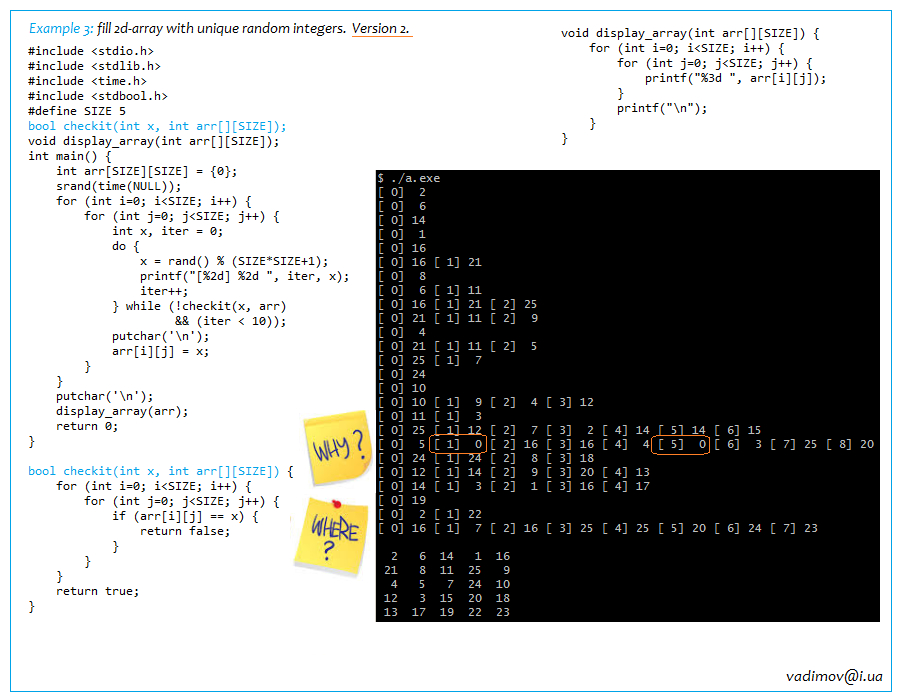Click the 'void display_array' prototype ending with semicolon
Viewport: 900px width, 700px height.
tap(153, 141)
